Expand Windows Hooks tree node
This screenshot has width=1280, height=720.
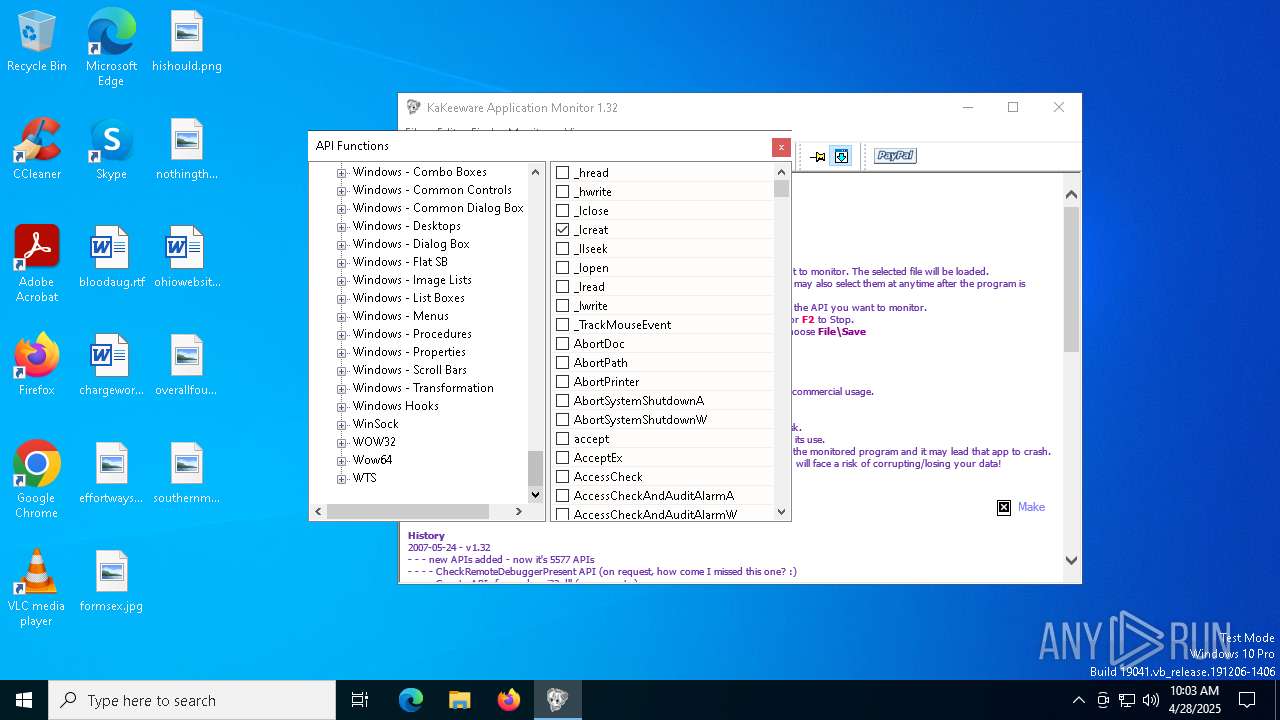coord(341,406)
